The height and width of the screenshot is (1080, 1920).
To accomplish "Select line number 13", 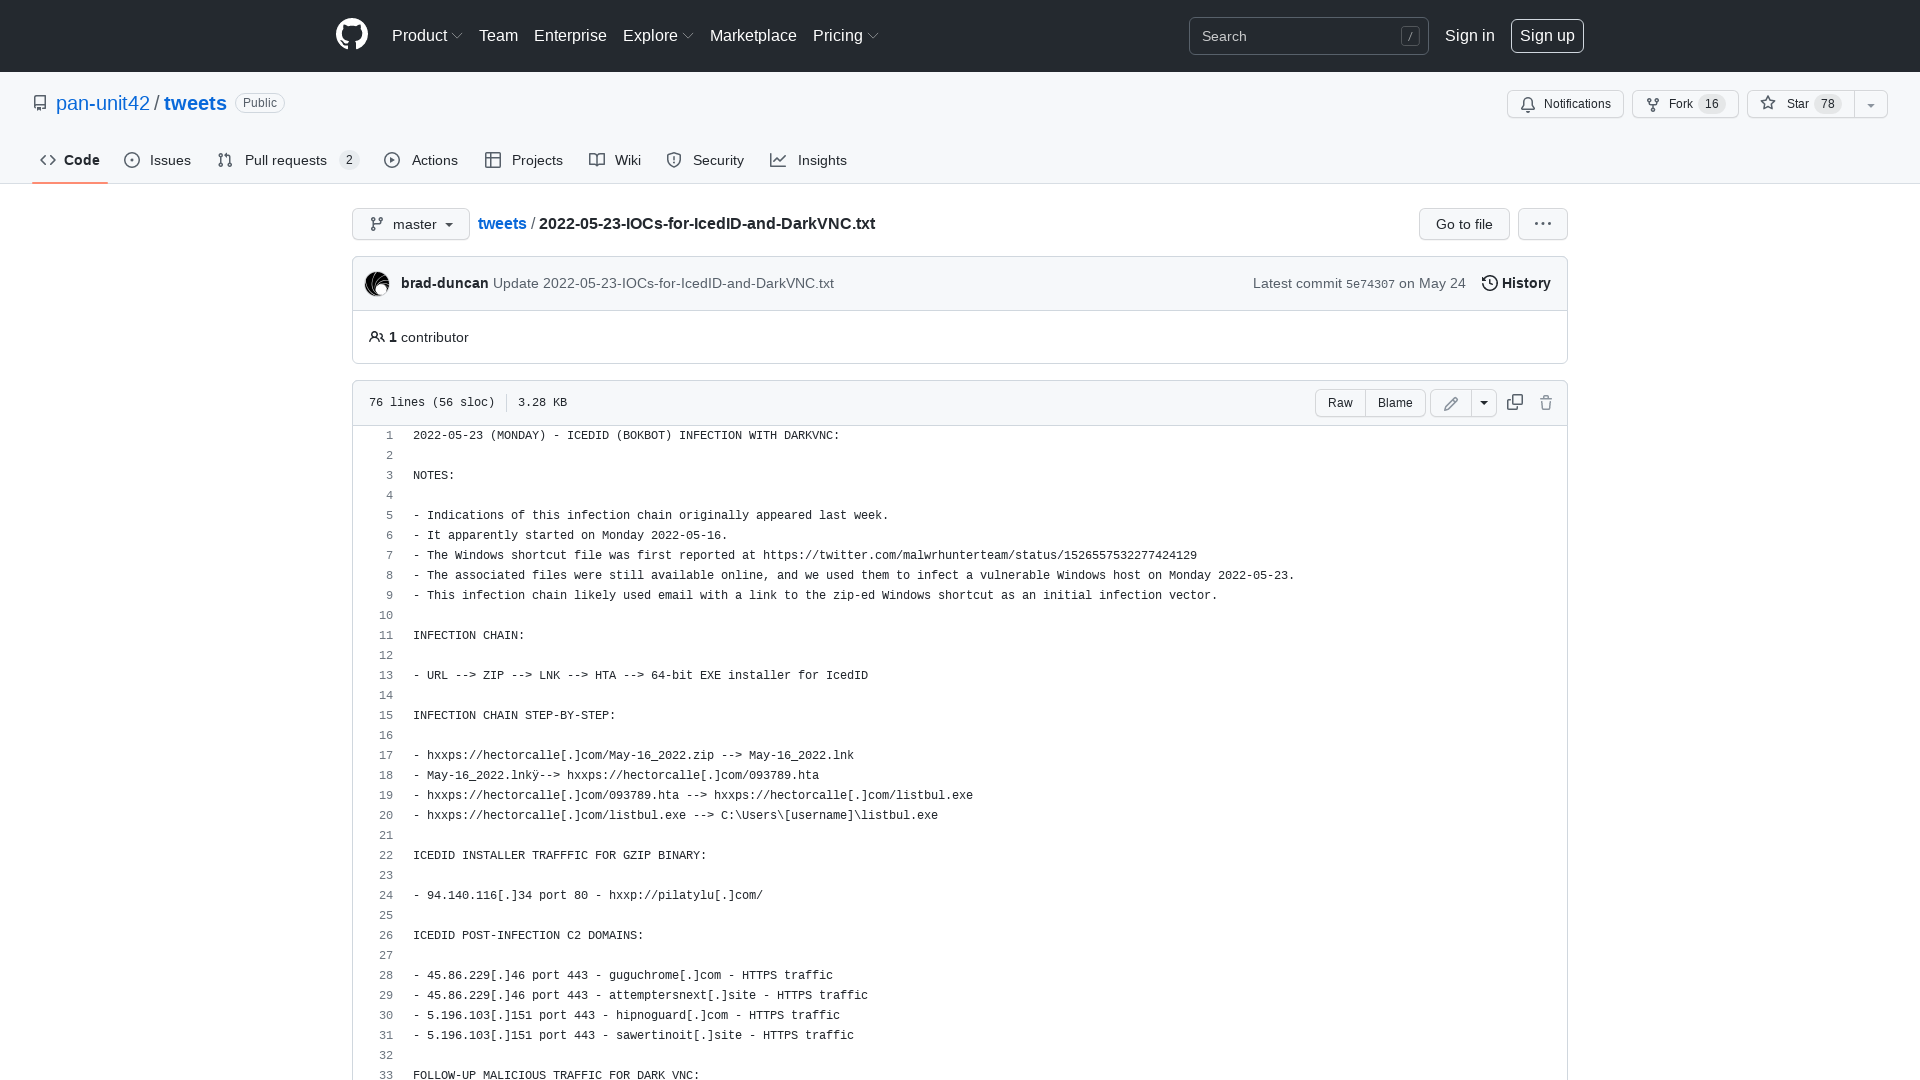I will (386, 676).
